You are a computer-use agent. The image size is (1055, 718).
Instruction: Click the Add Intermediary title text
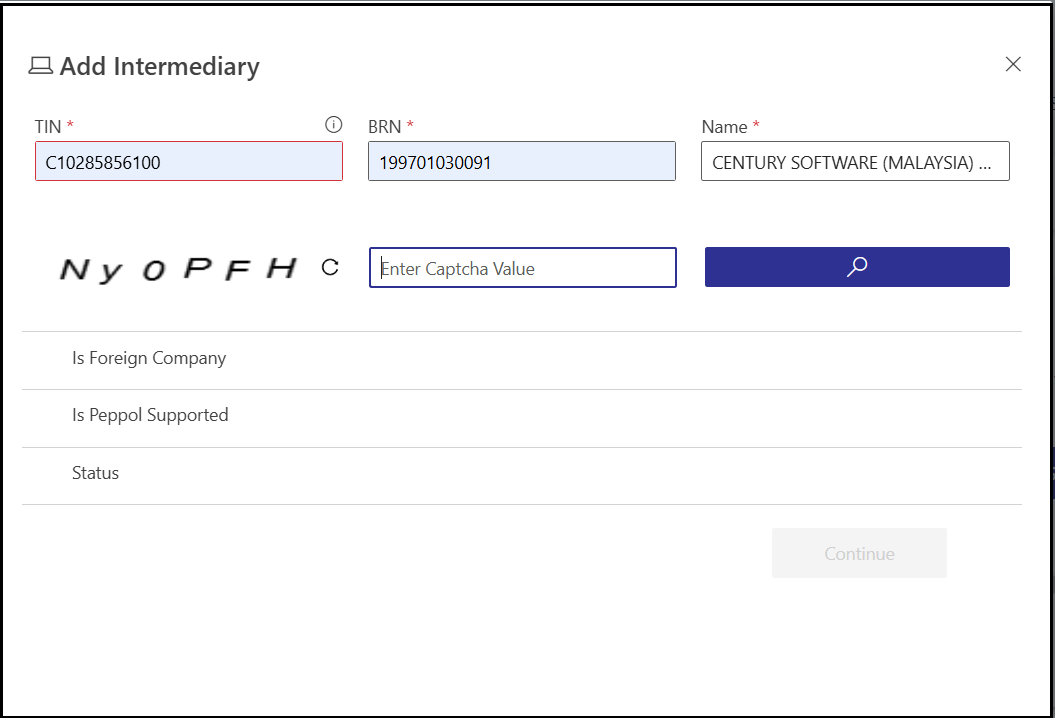[159, 66]
